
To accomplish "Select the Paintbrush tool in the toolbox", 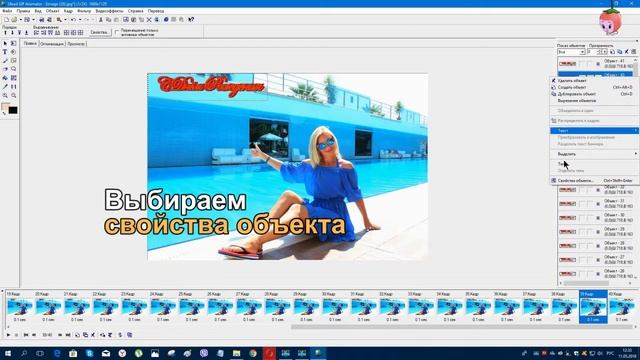I will pos(5,60).
